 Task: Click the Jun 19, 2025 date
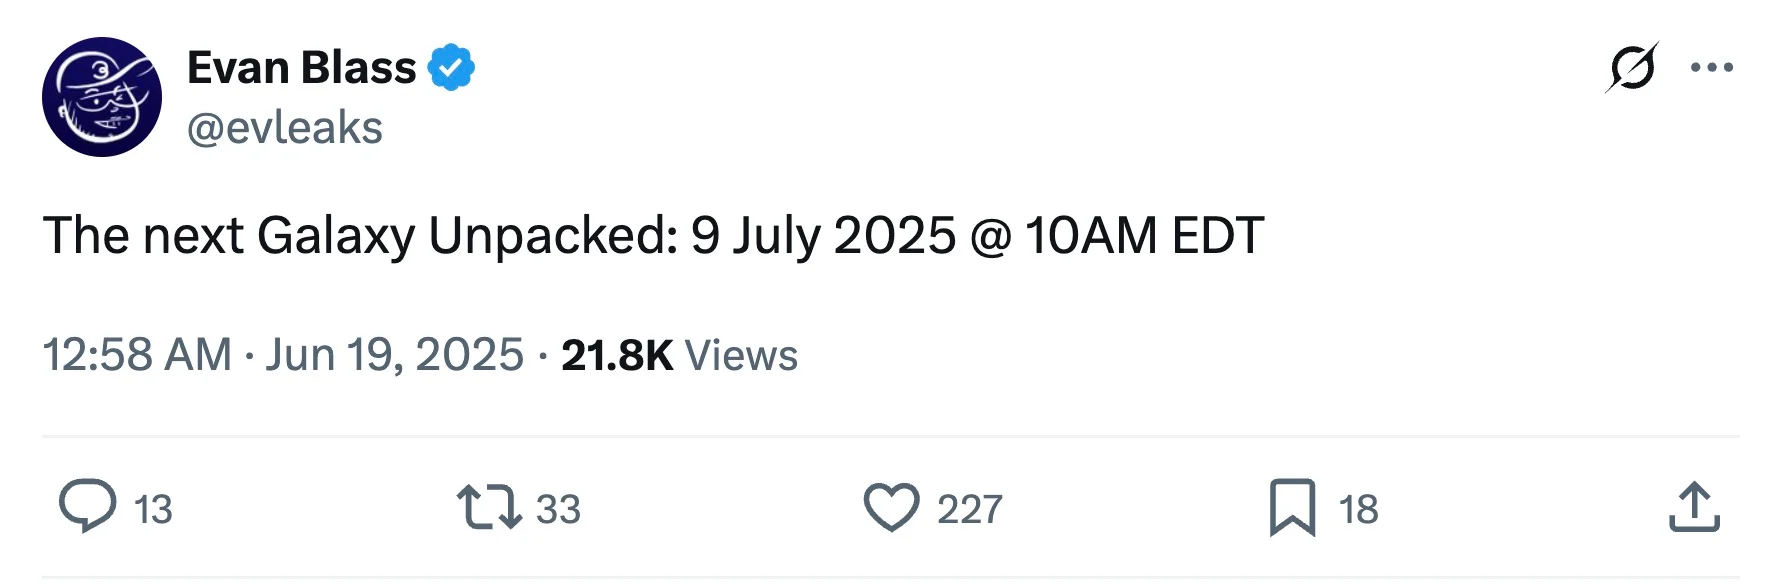[x=394, y=355]
